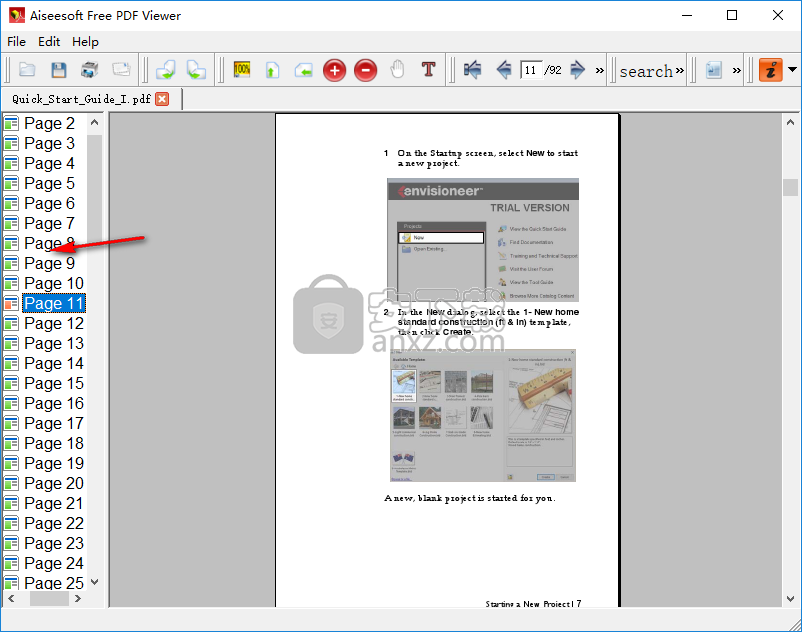Close the Quick_Start_Guide_I.pdf tab
The width and height of the screenshot is (802, 632).
click(x=162, y=99)
